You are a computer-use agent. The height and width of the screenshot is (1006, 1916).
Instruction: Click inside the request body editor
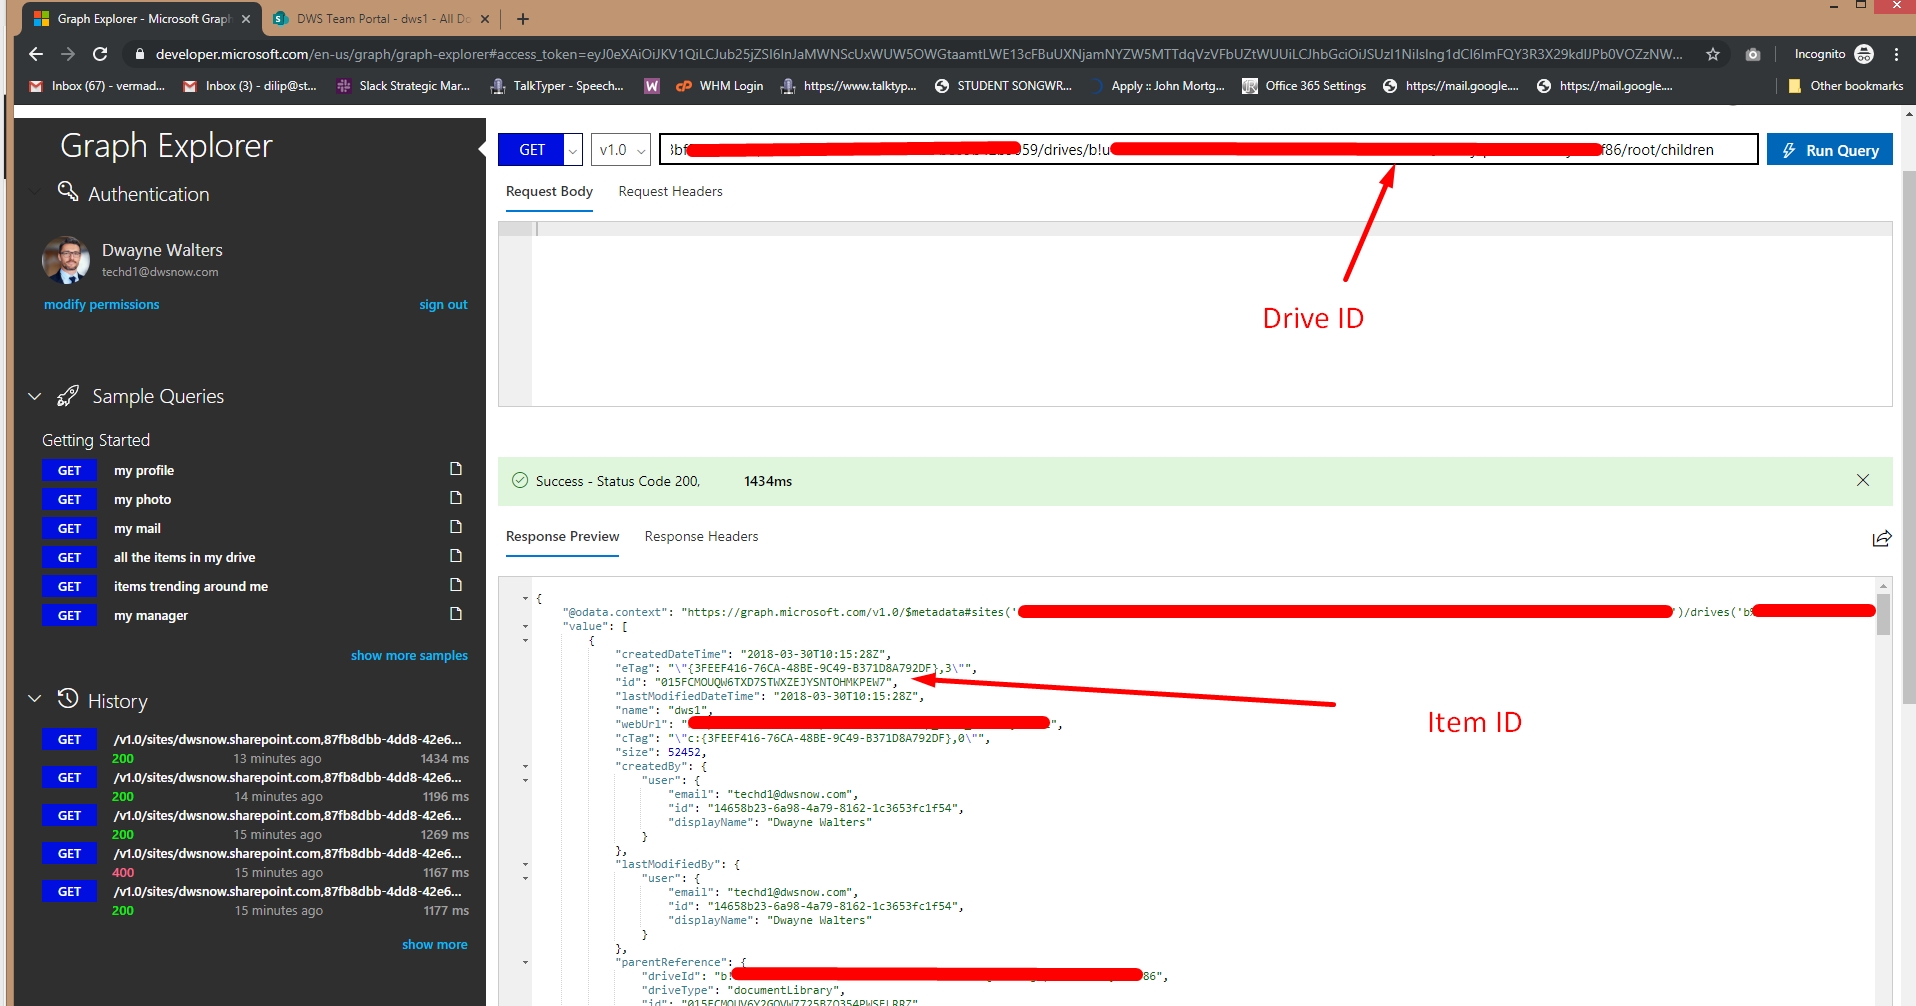(1195, 314)
